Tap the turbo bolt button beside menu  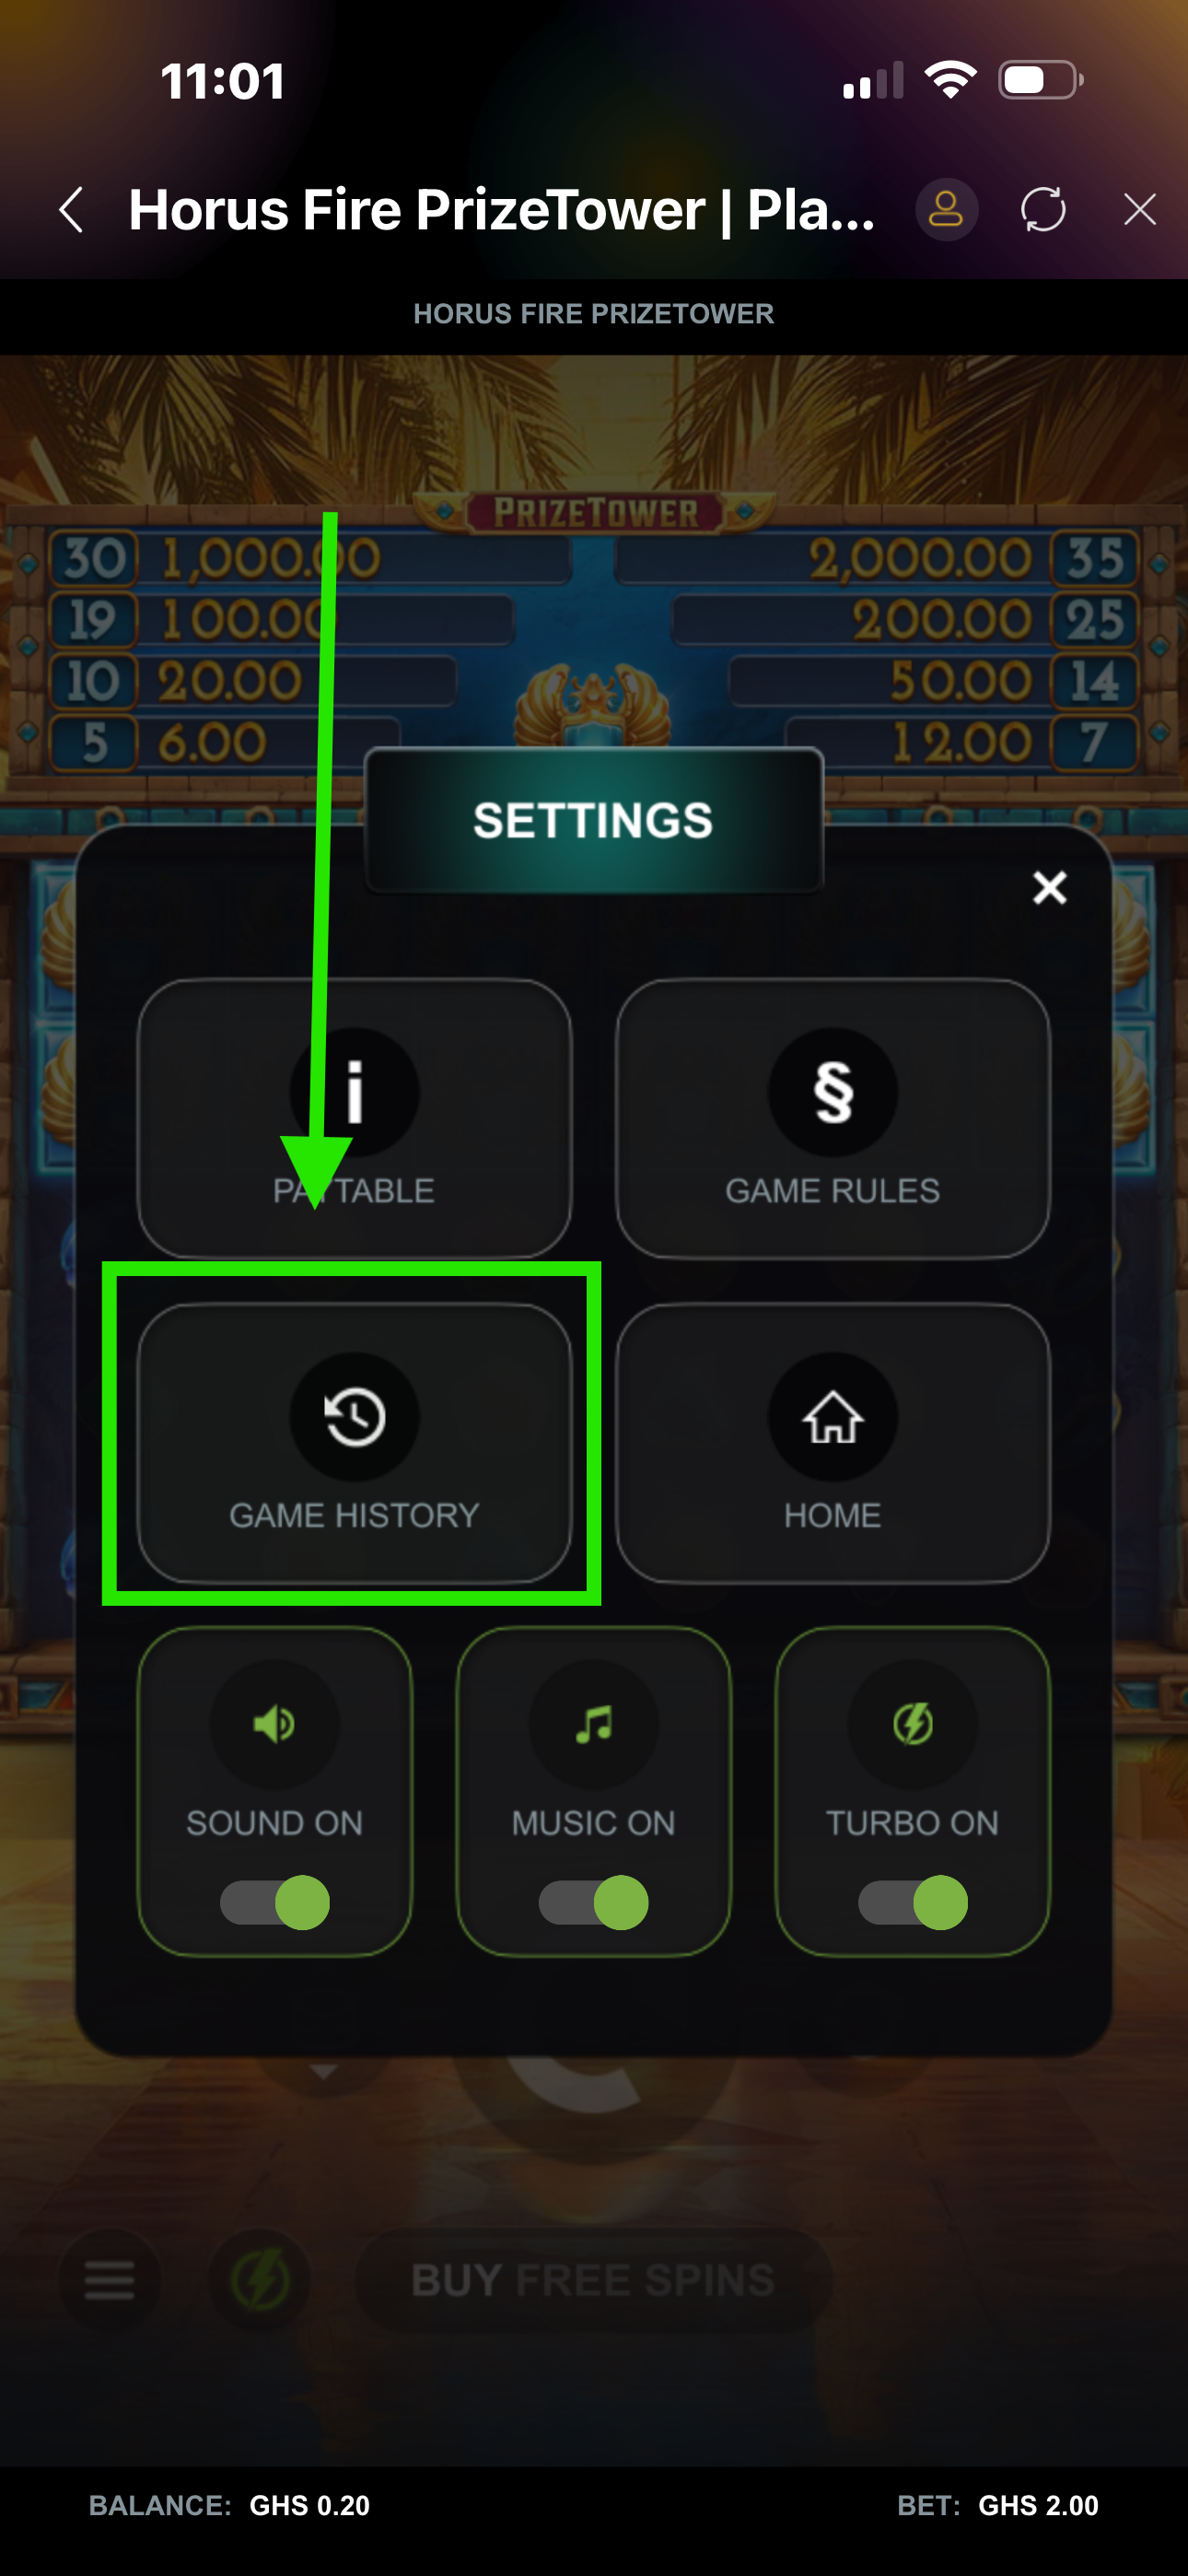pos(260,2280)
